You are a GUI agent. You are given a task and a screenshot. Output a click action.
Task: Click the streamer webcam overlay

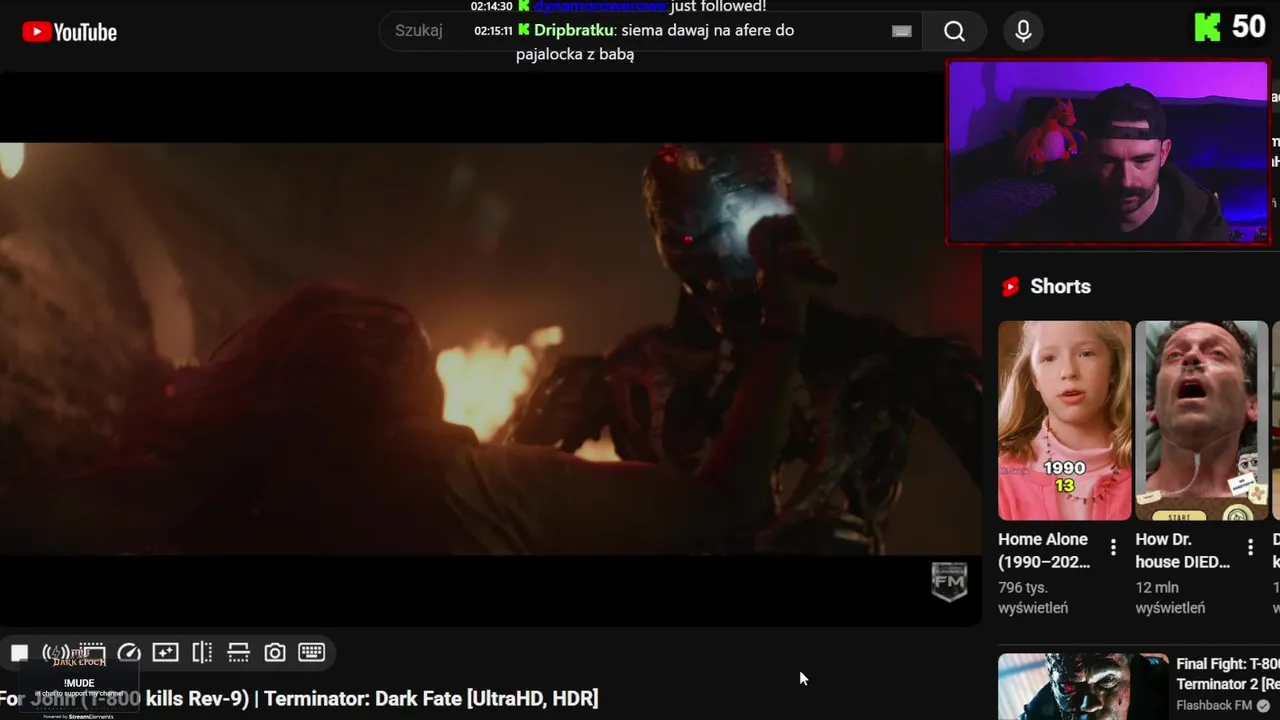[x=1108, y=151]
